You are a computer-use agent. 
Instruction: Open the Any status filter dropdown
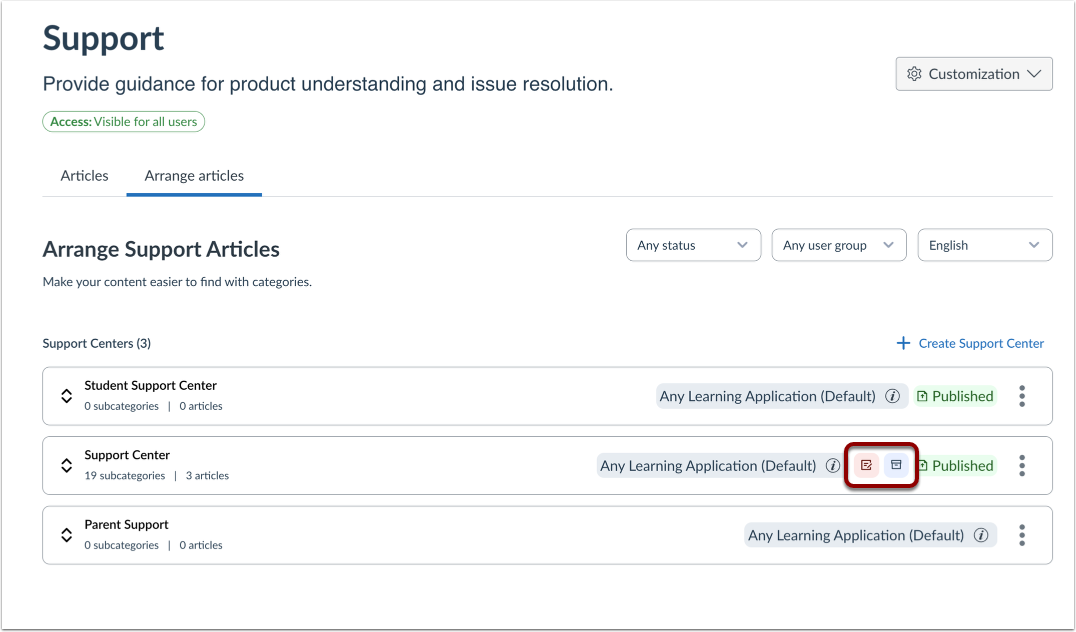[x=692, y=245]
